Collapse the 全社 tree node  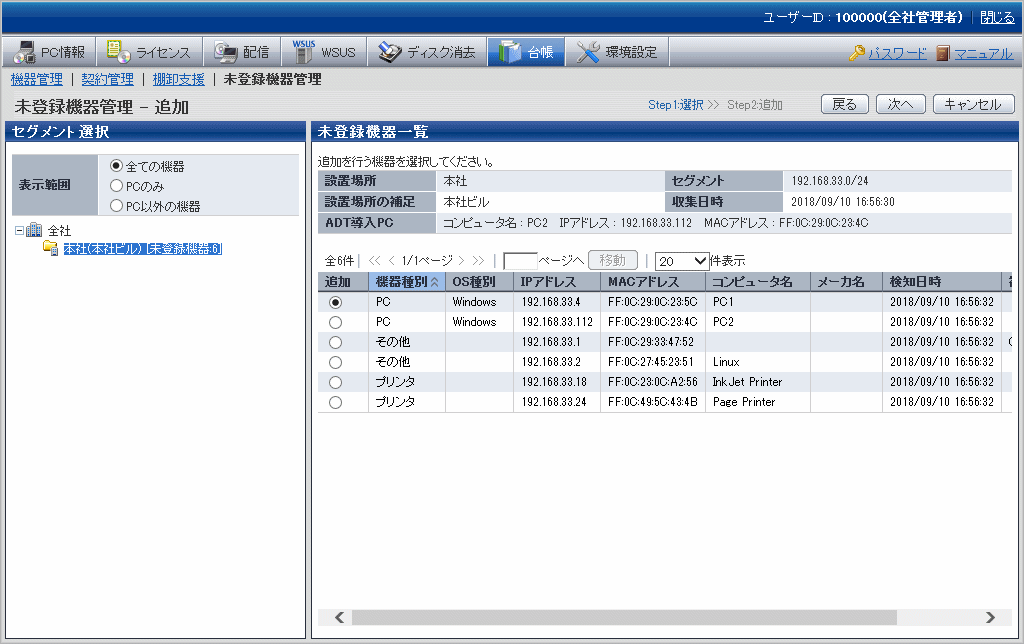click(x=20, y=230)
